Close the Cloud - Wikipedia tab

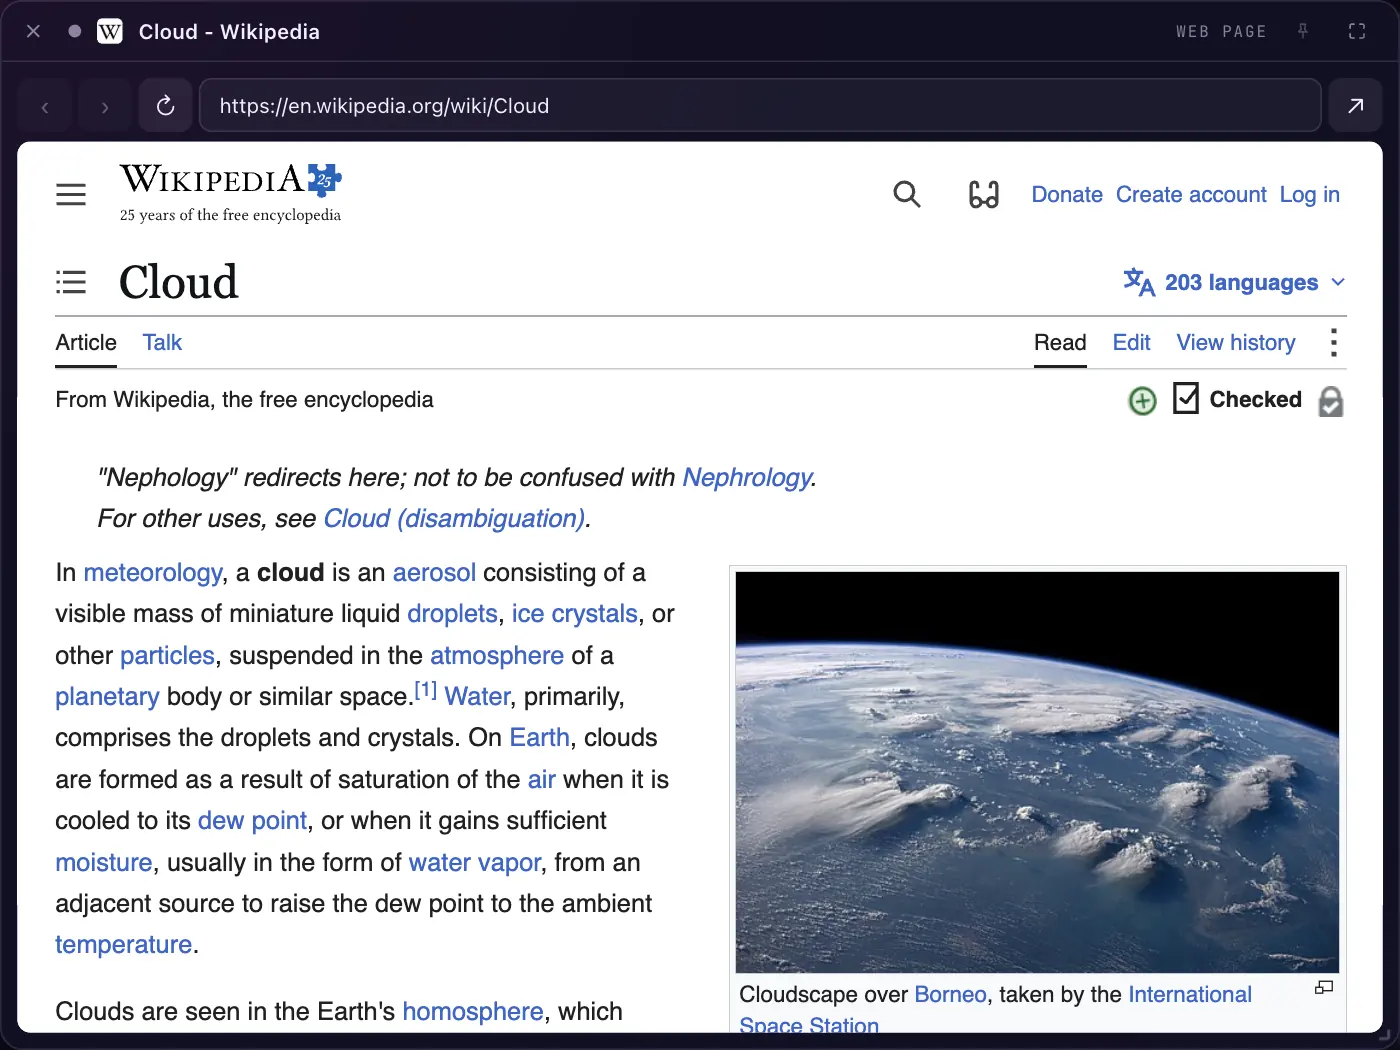click(x=33, y=31)
